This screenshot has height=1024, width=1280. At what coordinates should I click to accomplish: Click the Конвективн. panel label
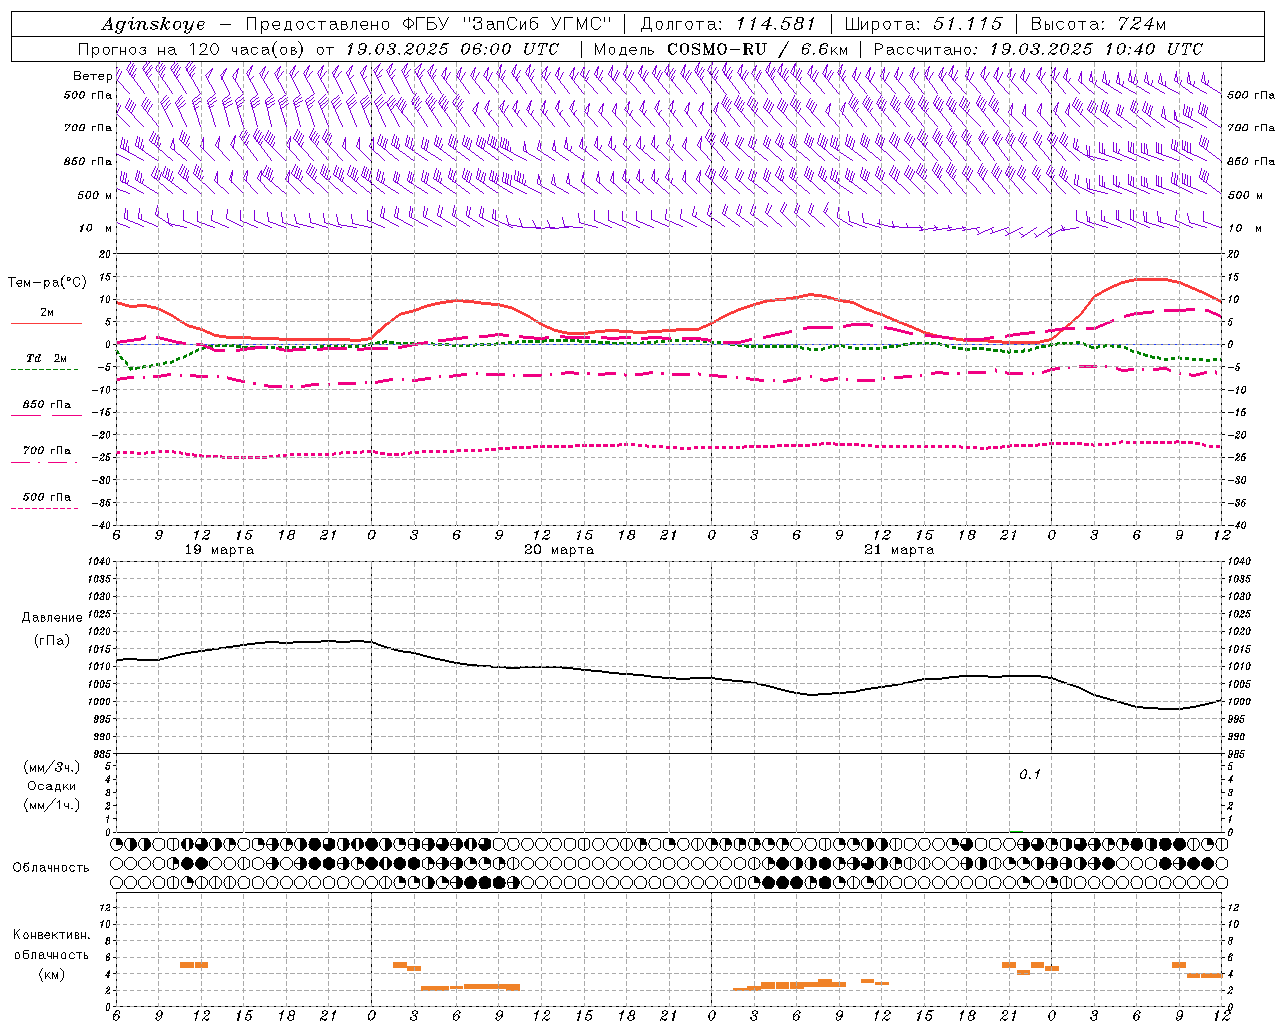pos(51,935)
